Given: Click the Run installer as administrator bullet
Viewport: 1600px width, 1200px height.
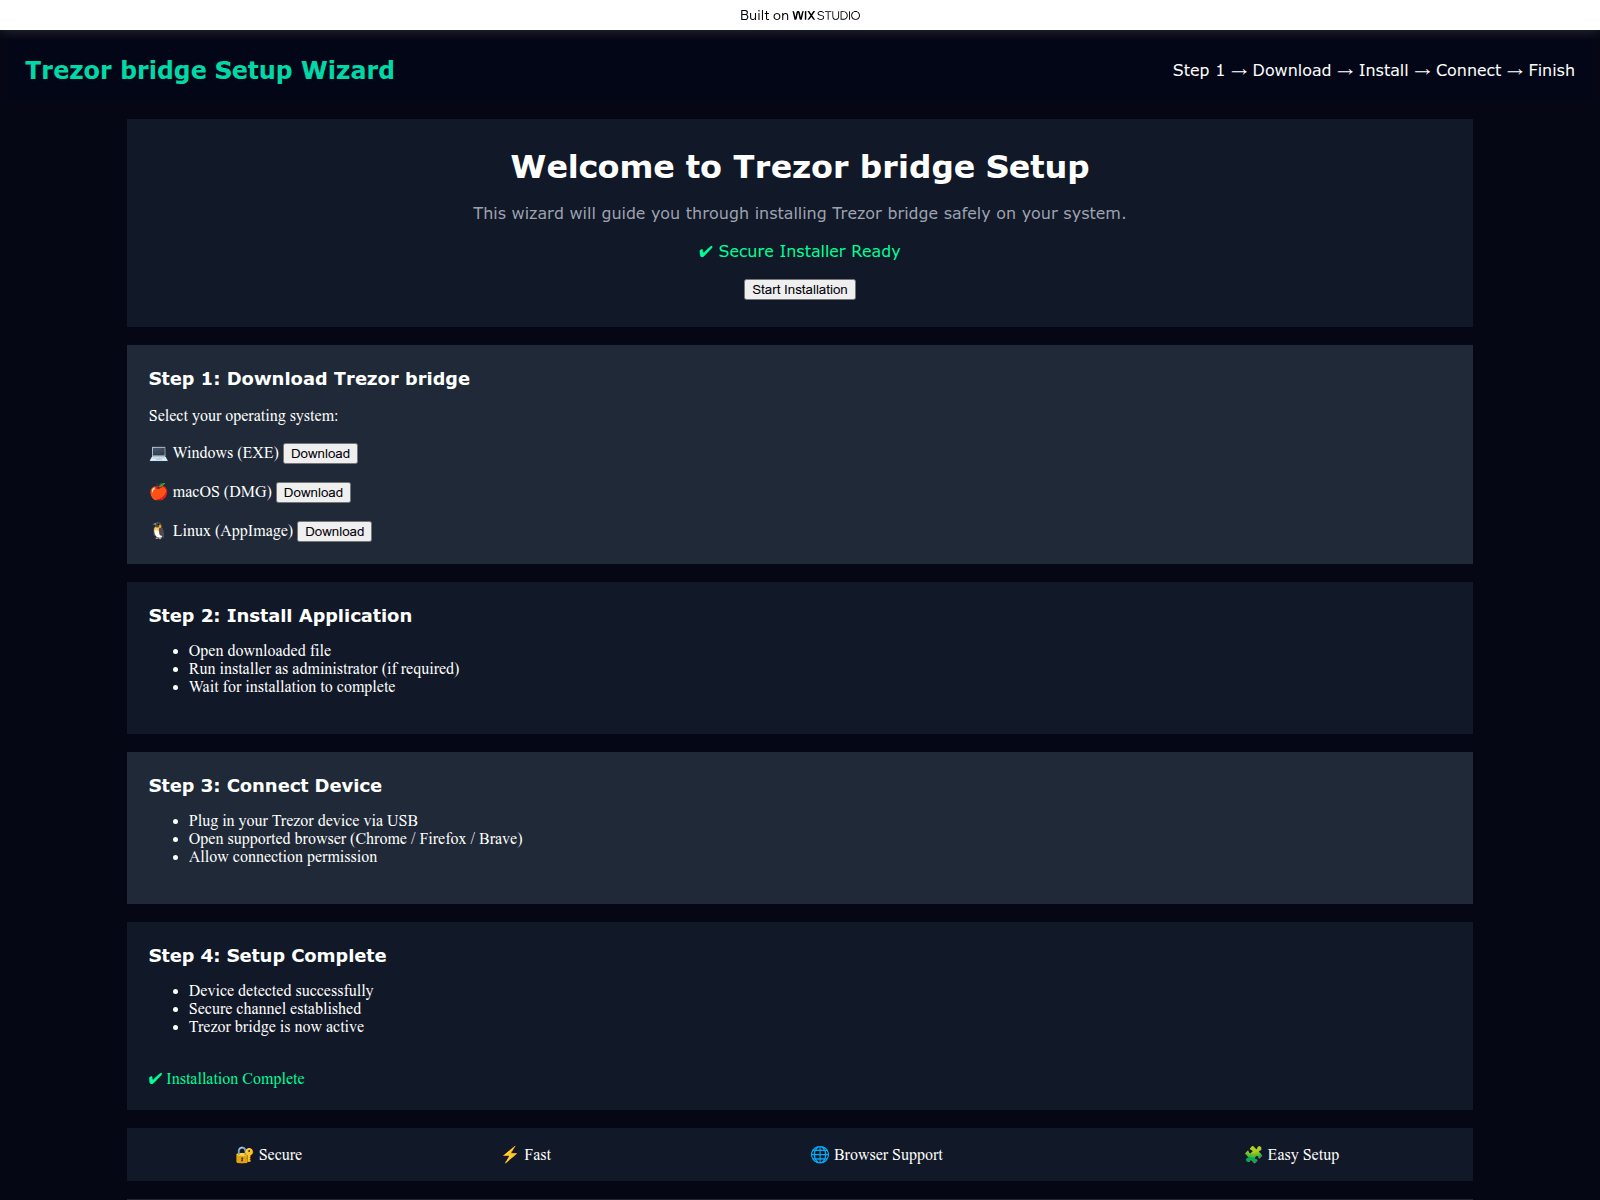Looking at the screenshot, I should pos(324,669).
